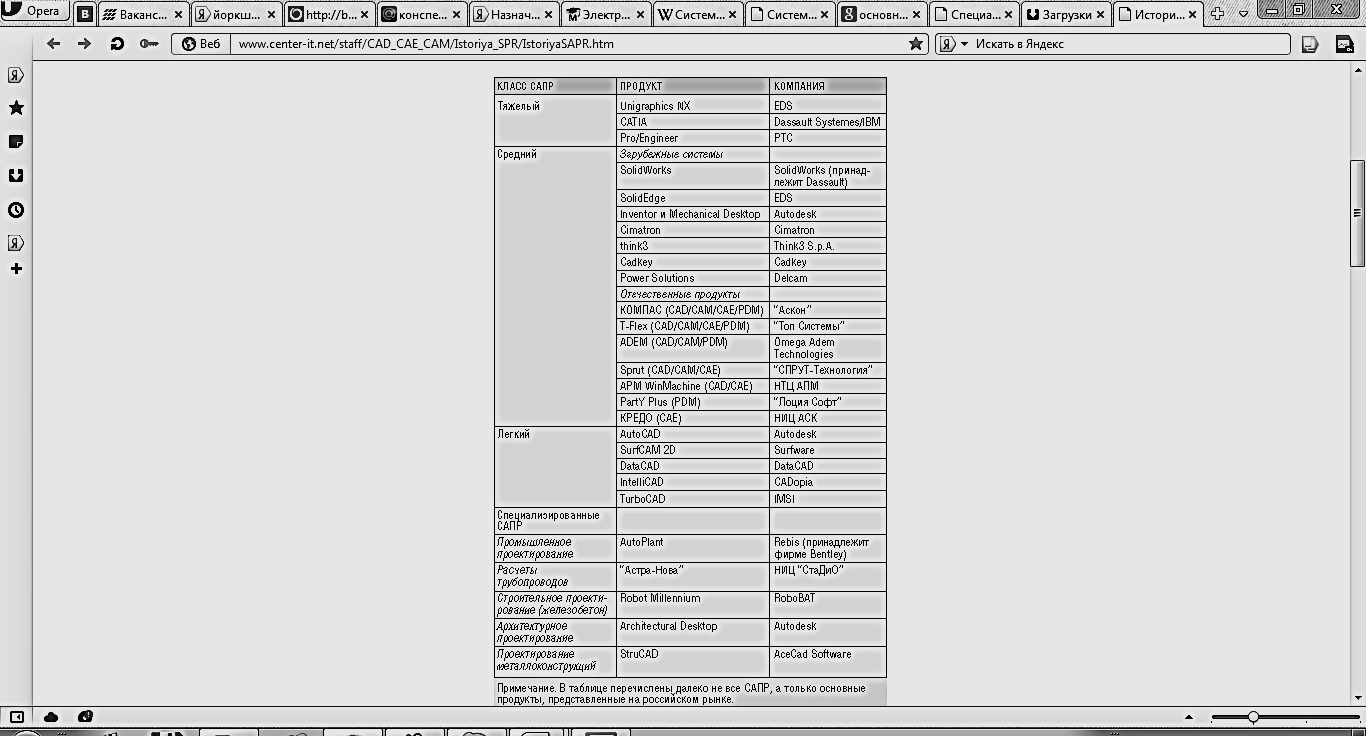Viewport: 1366px width, 736px height.
Task: Go forward with the right arrow
Action: click(85, 44)
